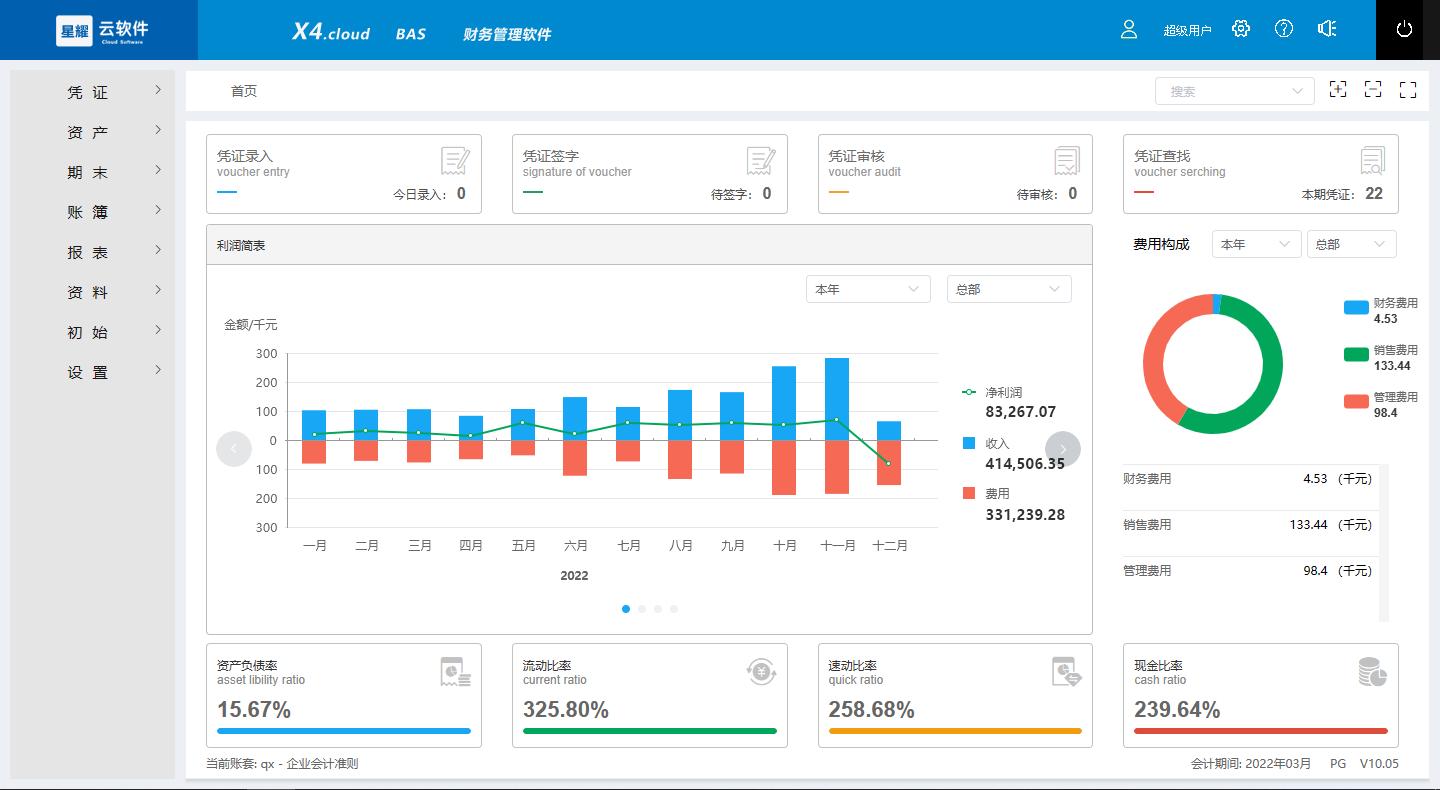The height and width of the screenshot is (790, 1440).
Task: Enter fullscreen using the bracket icon
Action: [1407, 89]
